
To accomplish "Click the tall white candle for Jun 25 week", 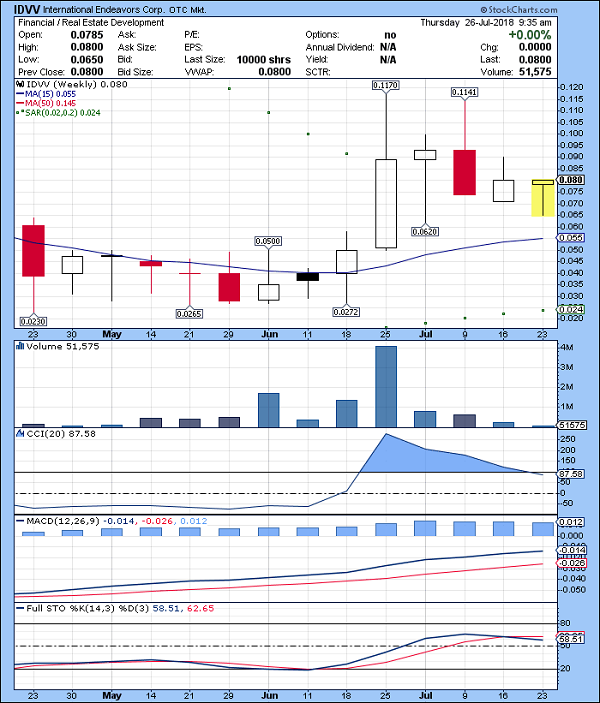I will click(386, 204).
